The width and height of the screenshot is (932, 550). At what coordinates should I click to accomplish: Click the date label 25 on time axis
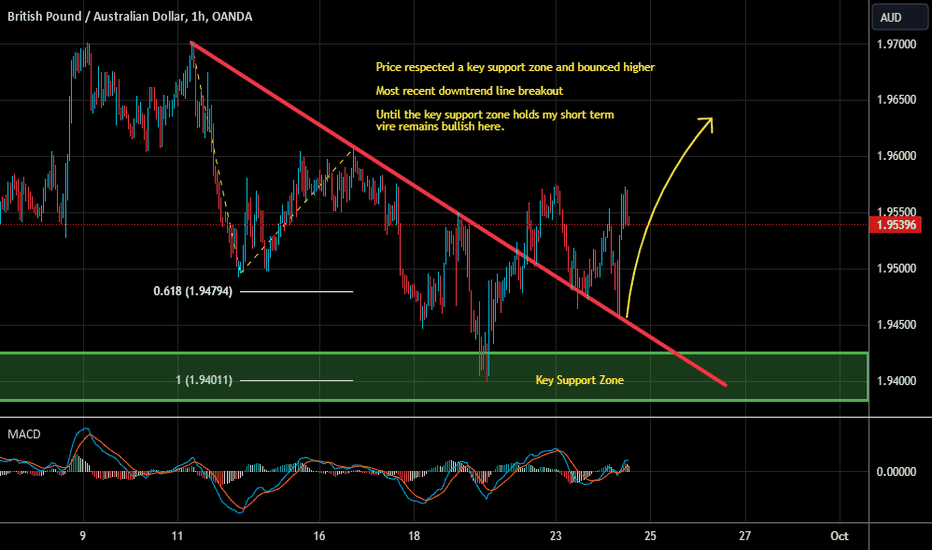coord(650,536)
